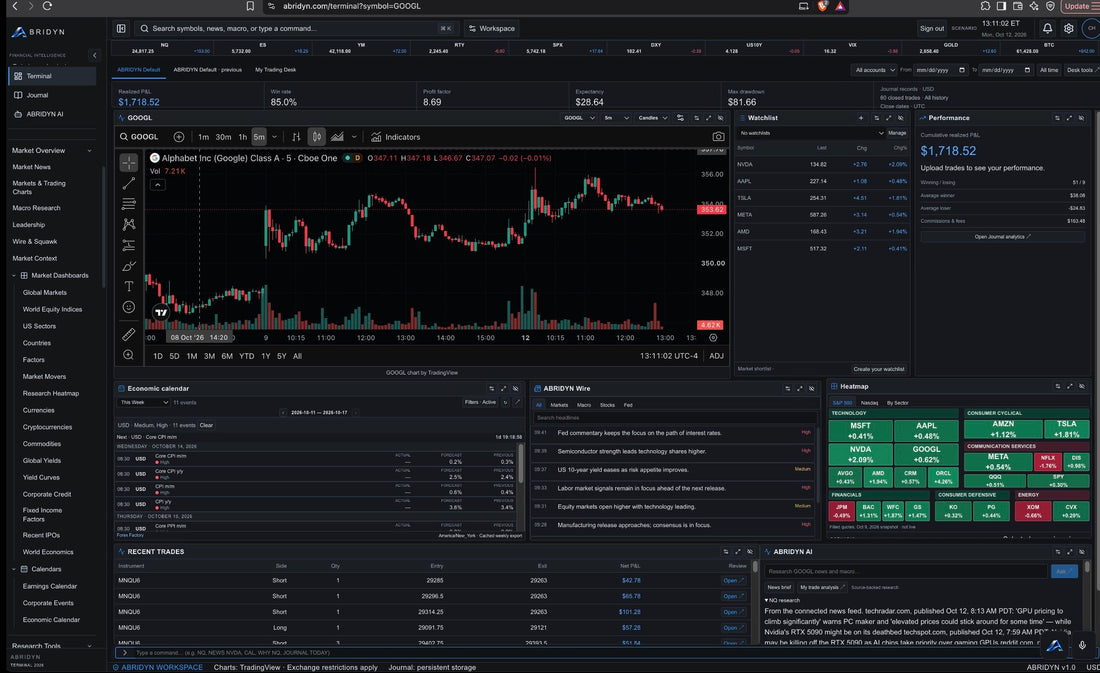
Task: Click the Sign out button
Action: (932, 28)
